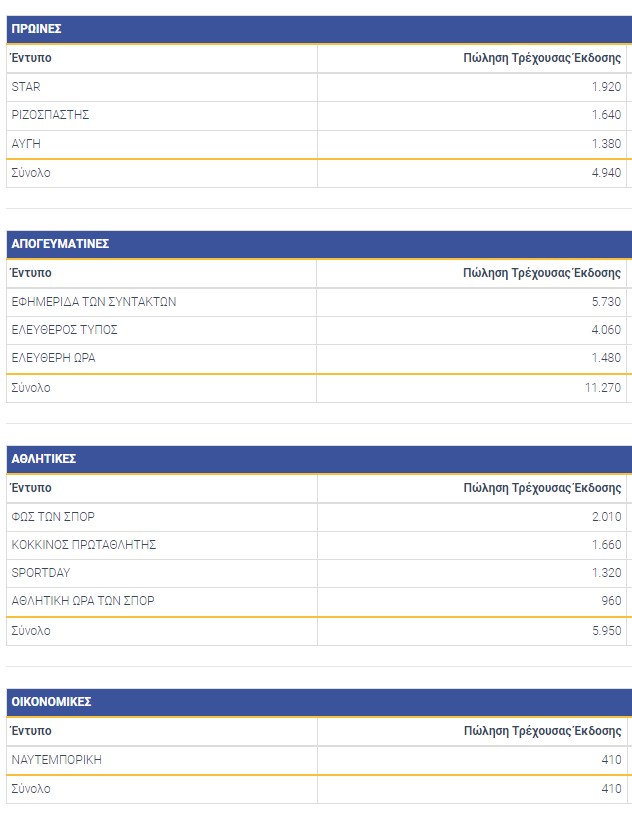Click the ΠΡΩΙΝΕΣ section header
Viewport: 632px width, 831px height.
coord(37,29)
